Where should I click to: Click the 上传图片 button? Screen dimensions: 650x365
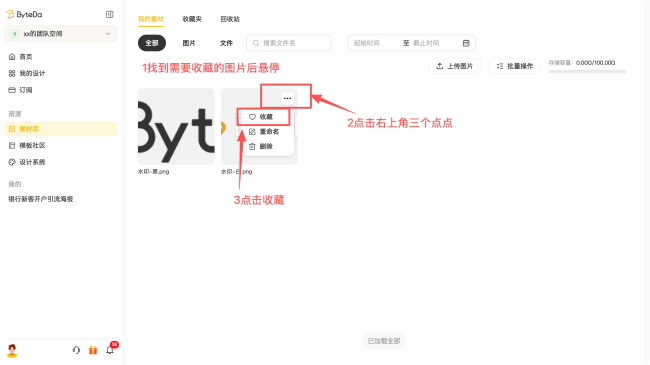(x=454, y=66)
